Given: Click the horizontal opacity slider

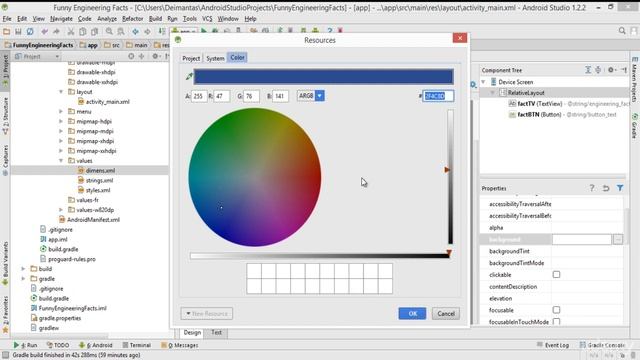Looking at the screenshot, I should 319,256.
